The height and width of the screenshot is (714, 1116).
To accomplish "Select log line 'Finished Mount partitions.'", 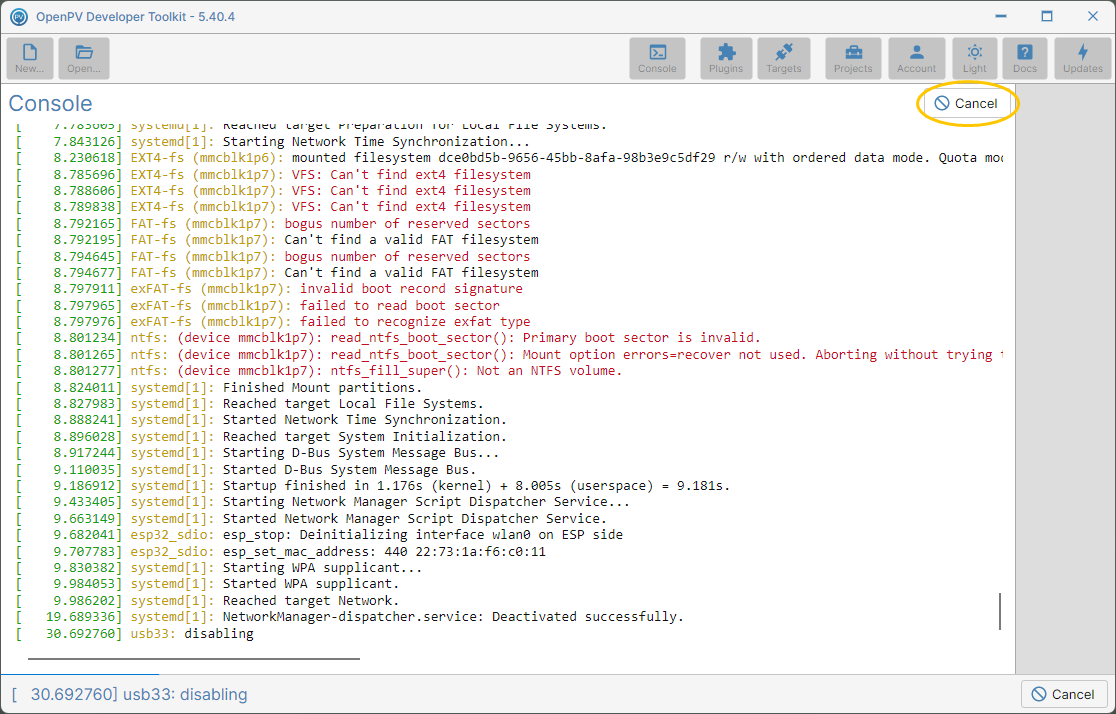I will tap(219, 388).
